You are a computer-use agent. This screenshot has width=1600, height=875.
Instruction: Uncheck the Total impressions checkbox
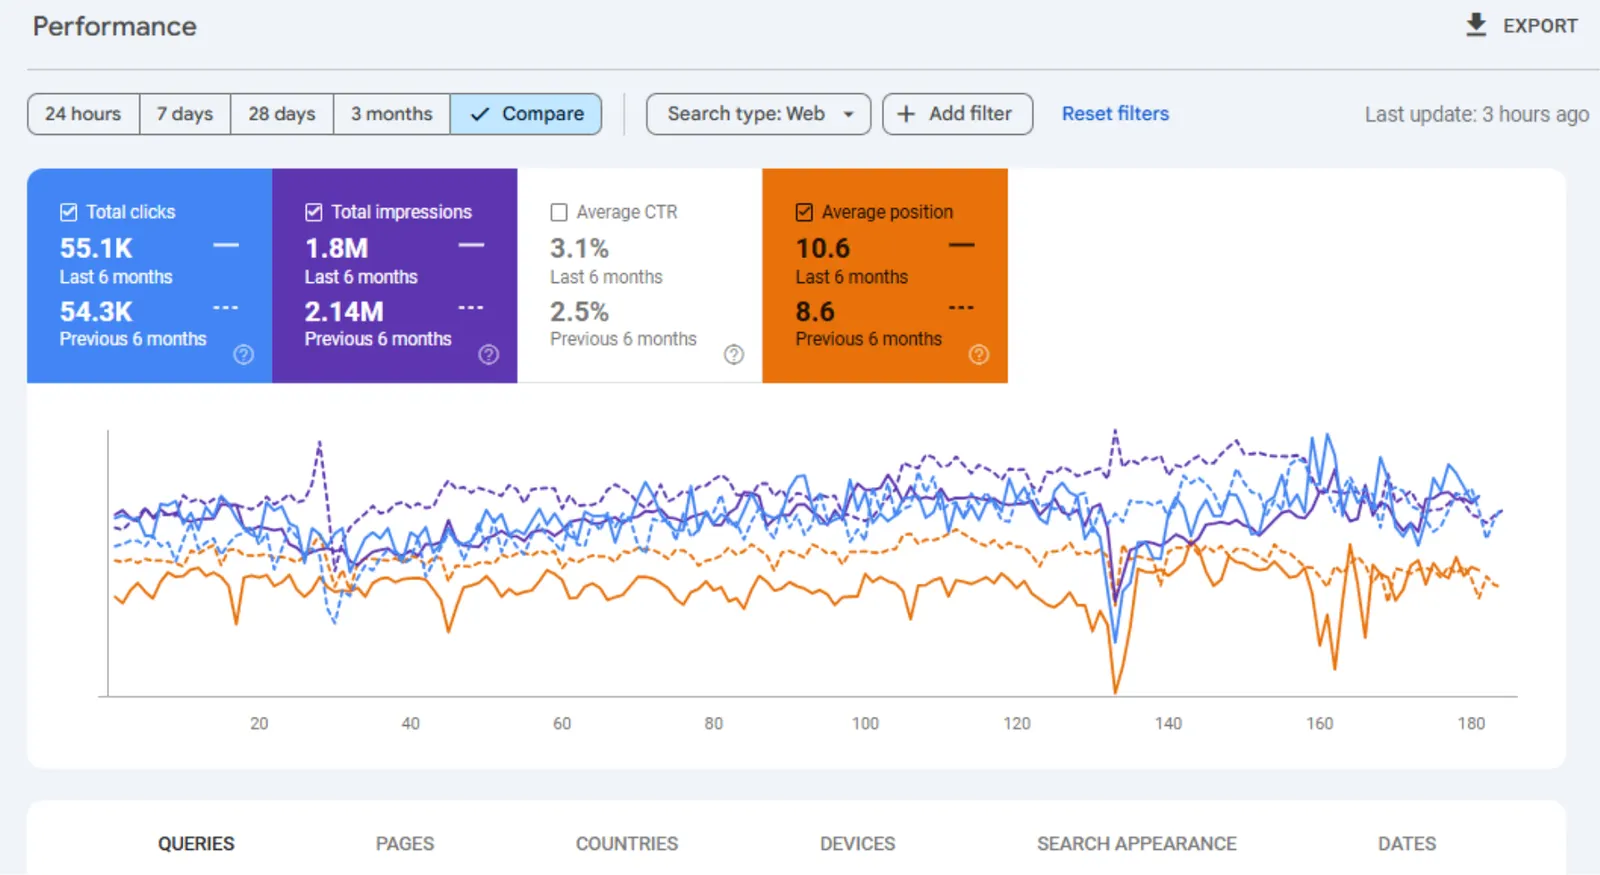[313, 212]
